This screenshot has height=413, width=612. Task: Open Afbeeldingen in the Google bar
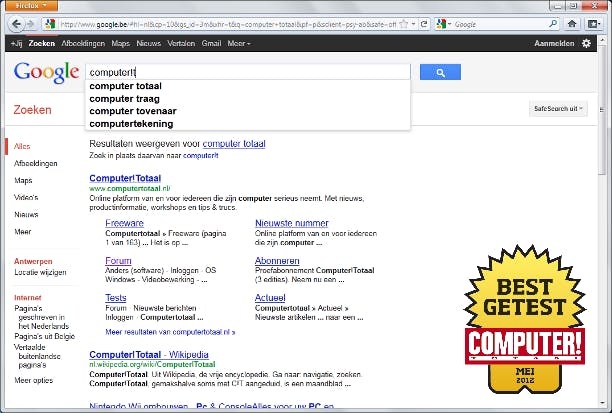point(83,43)
